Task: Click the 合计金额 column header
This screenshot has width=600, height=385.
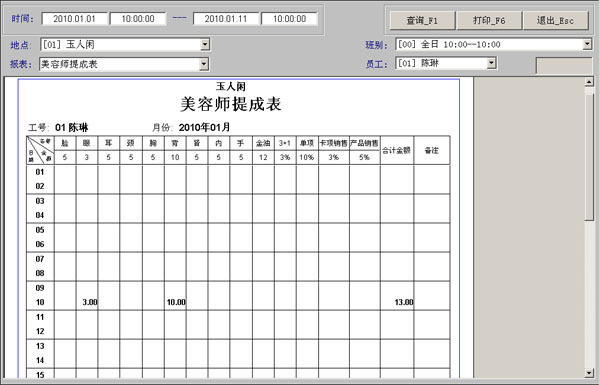Action: 396,150
